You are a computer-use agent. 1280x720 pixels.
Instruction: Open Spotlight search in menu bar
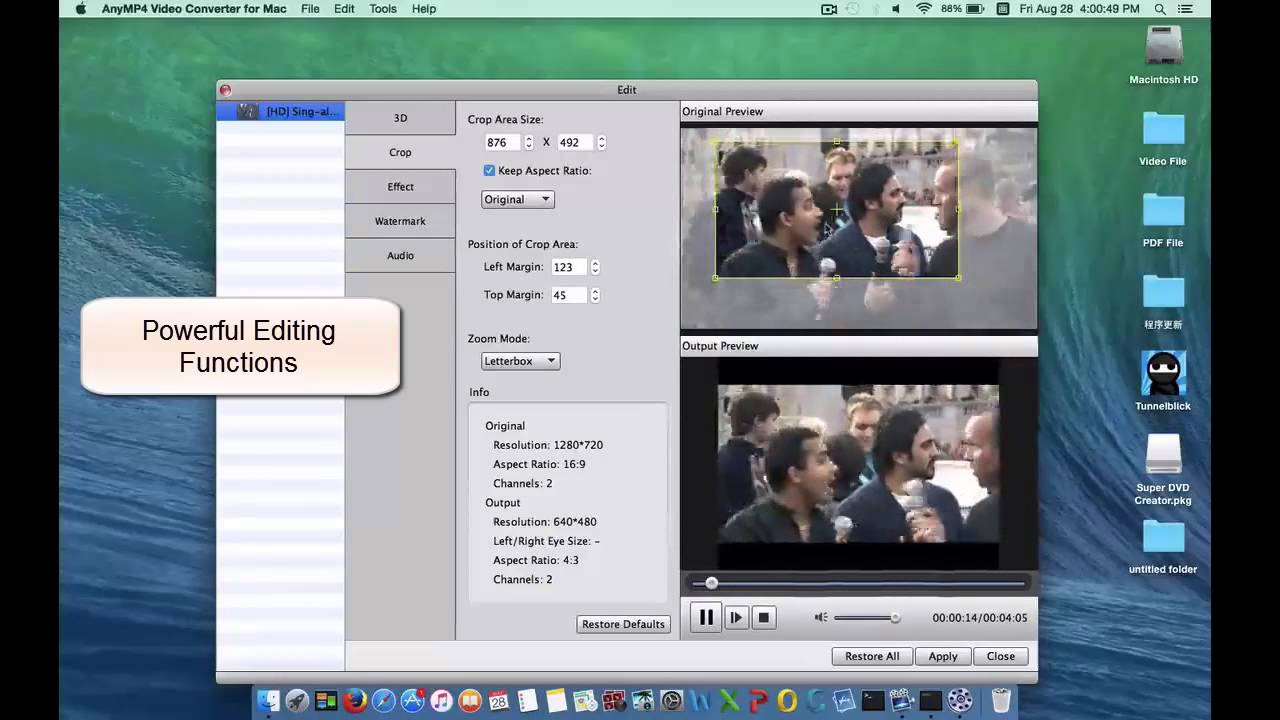[1160, 9]
